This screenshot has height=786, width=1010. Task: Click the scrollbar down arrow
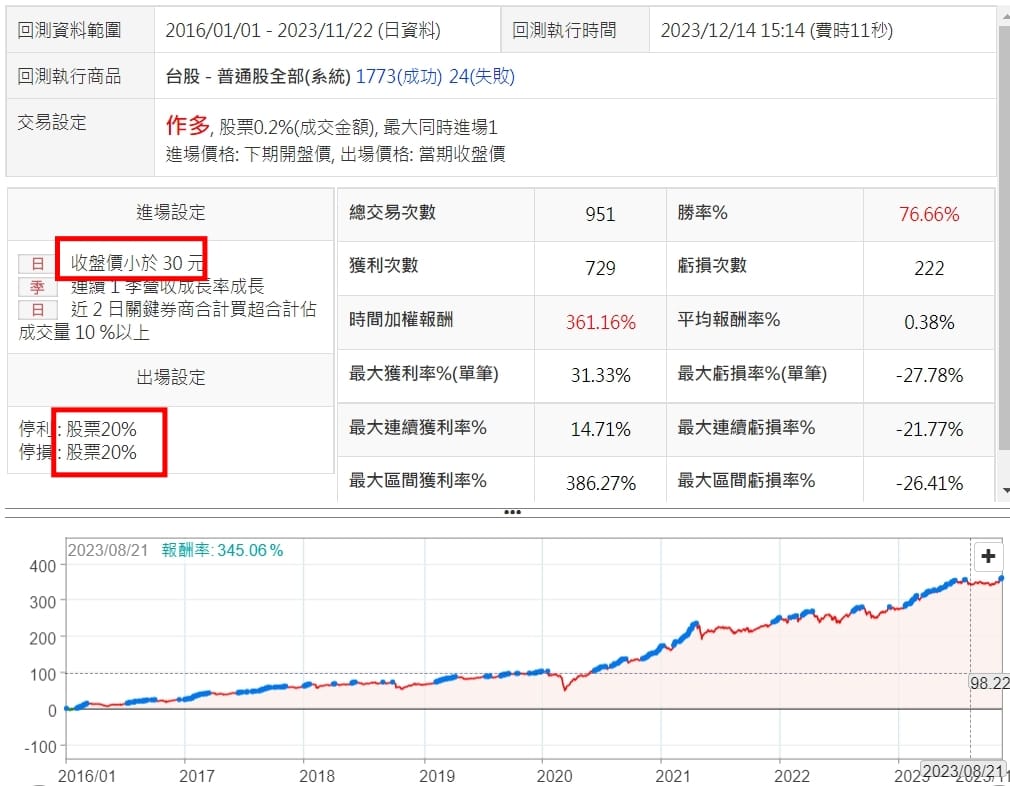pos(1003,490)
